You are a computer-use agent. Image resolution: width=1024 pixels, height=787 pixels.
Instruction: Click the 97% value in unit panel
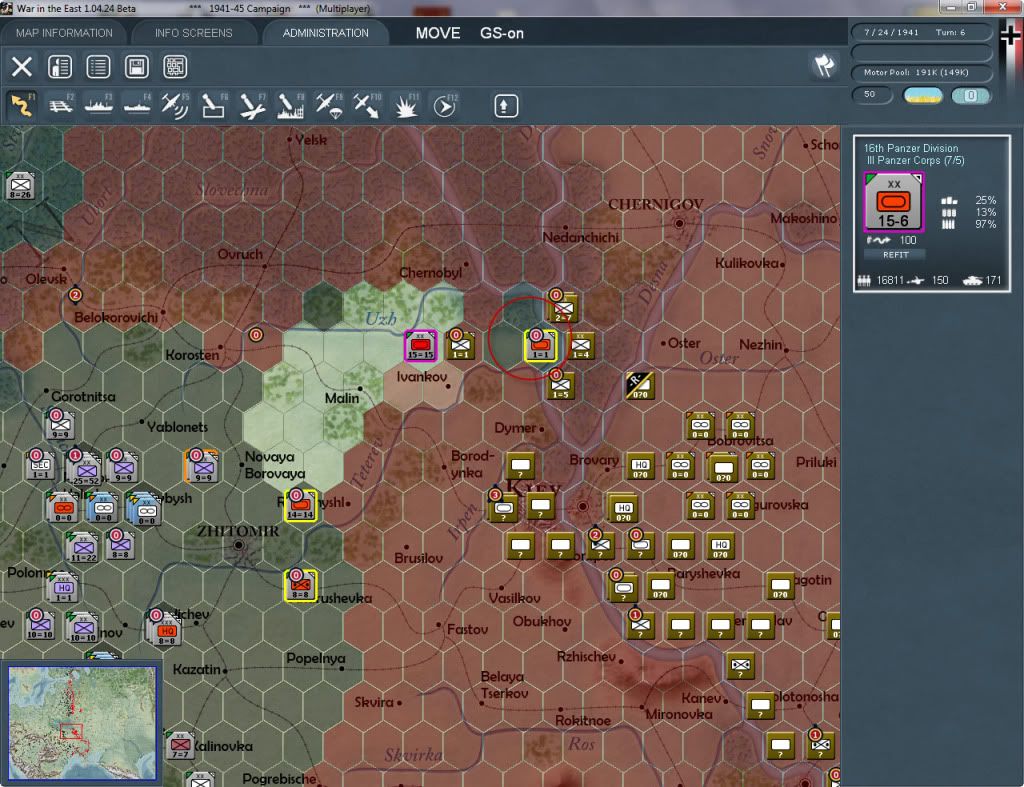click(x=985, y=225)
